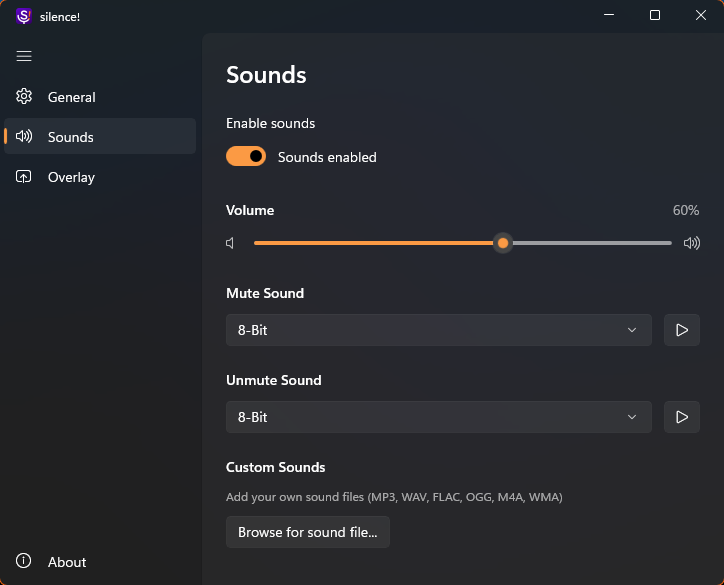Click the supported formats description text

[394, 497]
